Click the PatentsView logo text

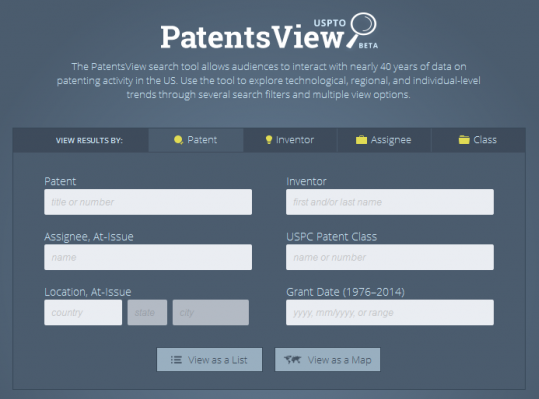point(252,37)
